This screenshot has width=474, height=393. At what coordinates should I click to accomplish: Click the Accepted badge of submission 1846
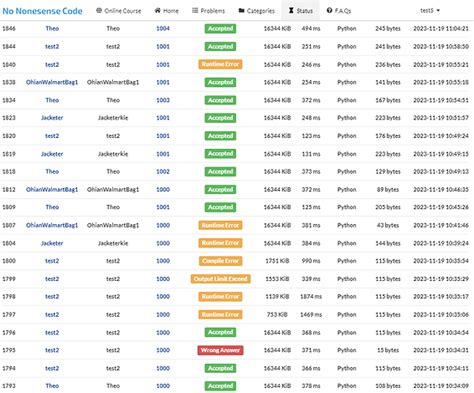(220, 29)
